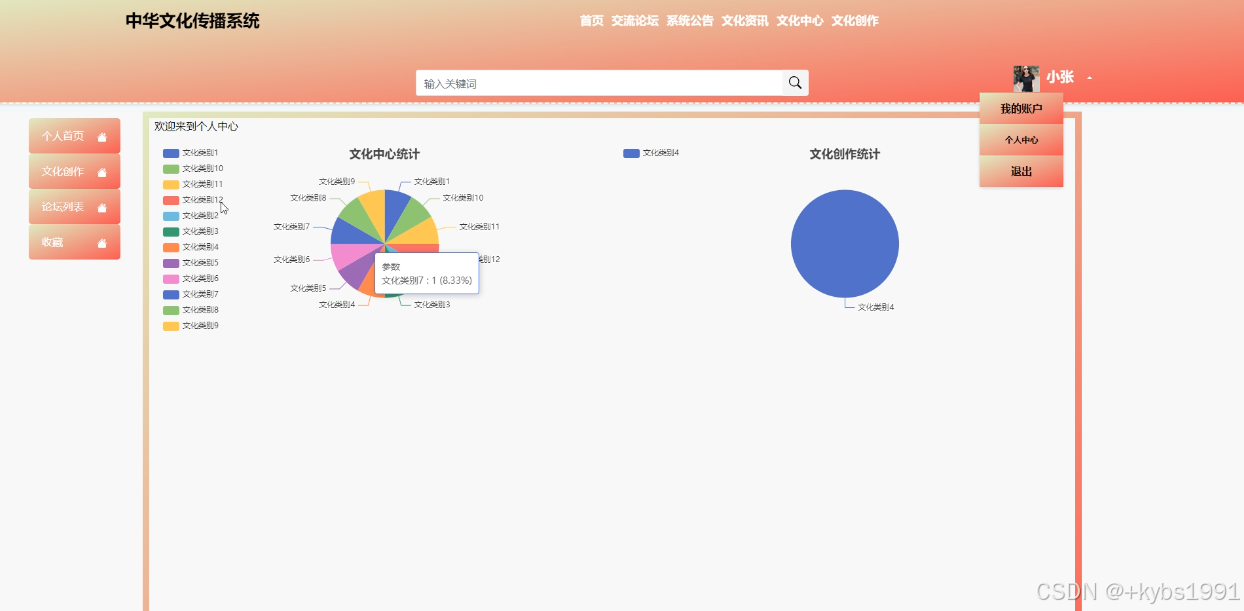This screenshot has height=611, width=1244.
Task: Open the 交流论坛 menu item
Action: (633, 19)
